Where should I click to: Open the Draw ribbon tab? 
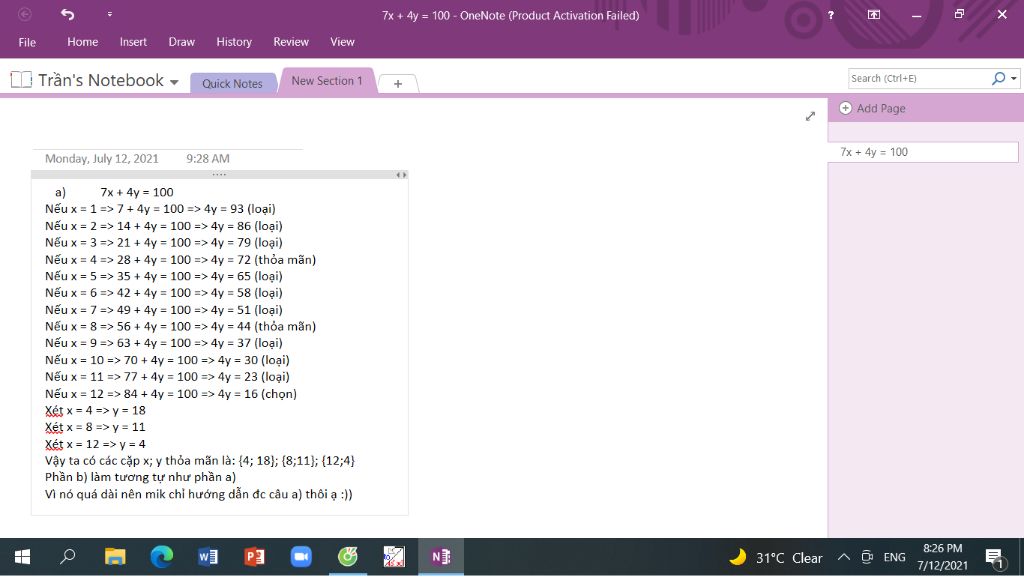coord(182,42)
